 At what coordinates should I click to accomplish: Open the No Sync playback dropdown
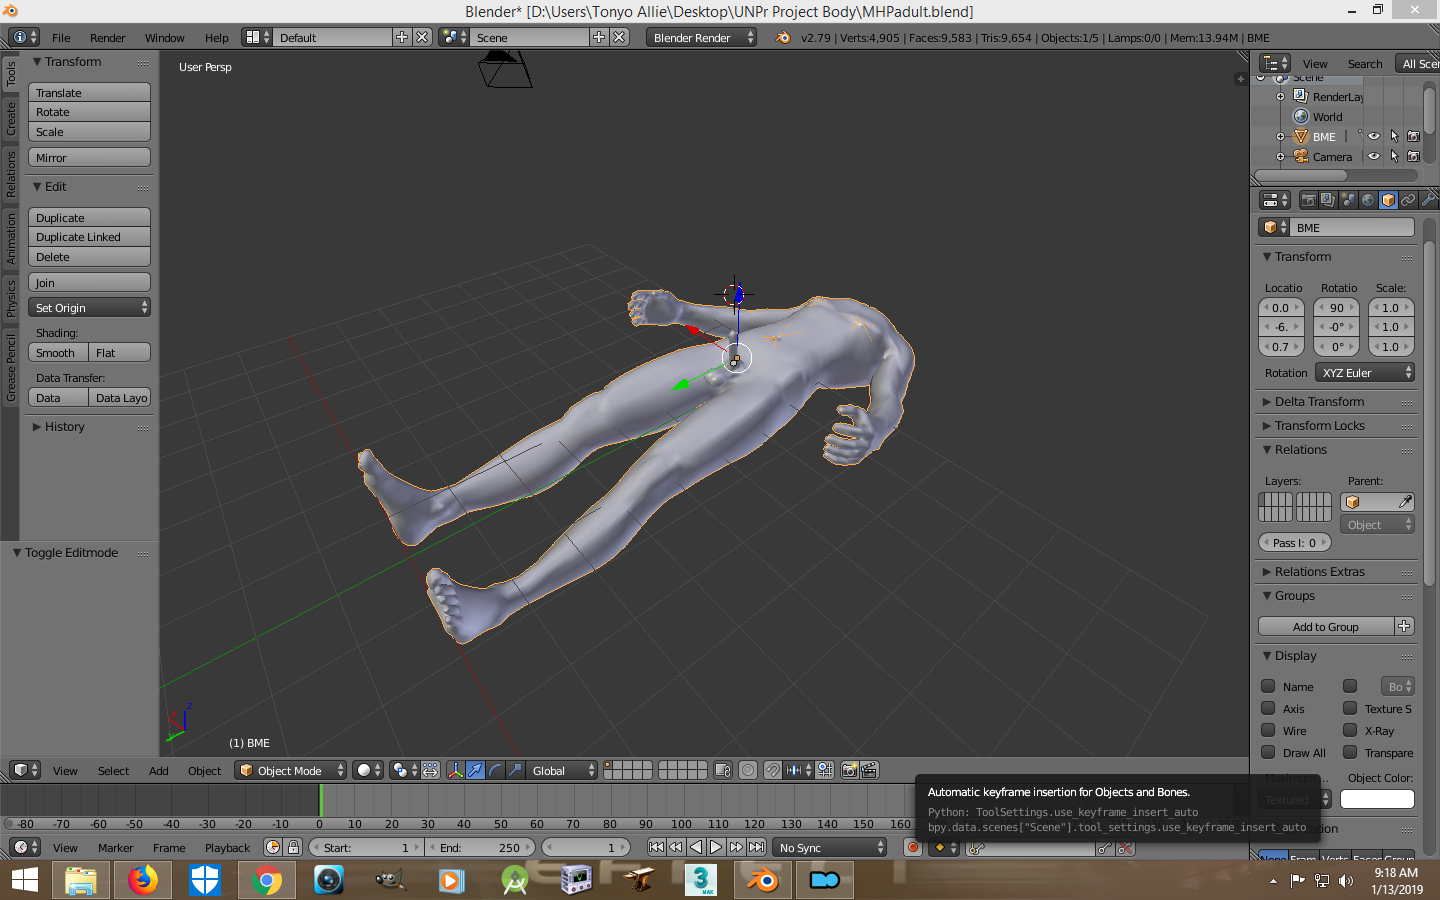[x=830, y=847]
